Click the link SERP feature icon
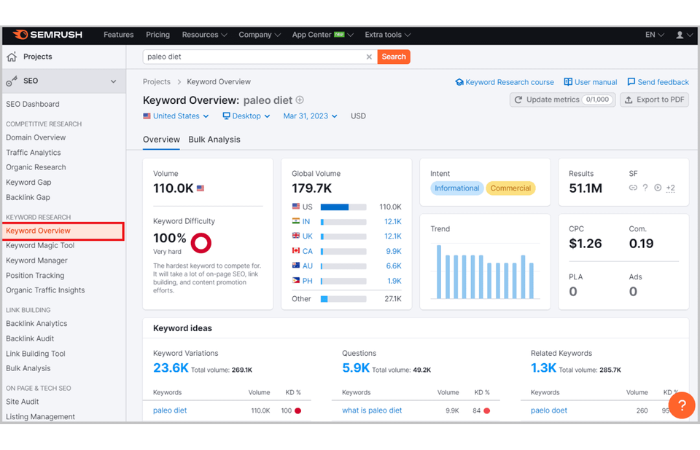The width and height of the screenshot is (700, 450). pos(633,188)
